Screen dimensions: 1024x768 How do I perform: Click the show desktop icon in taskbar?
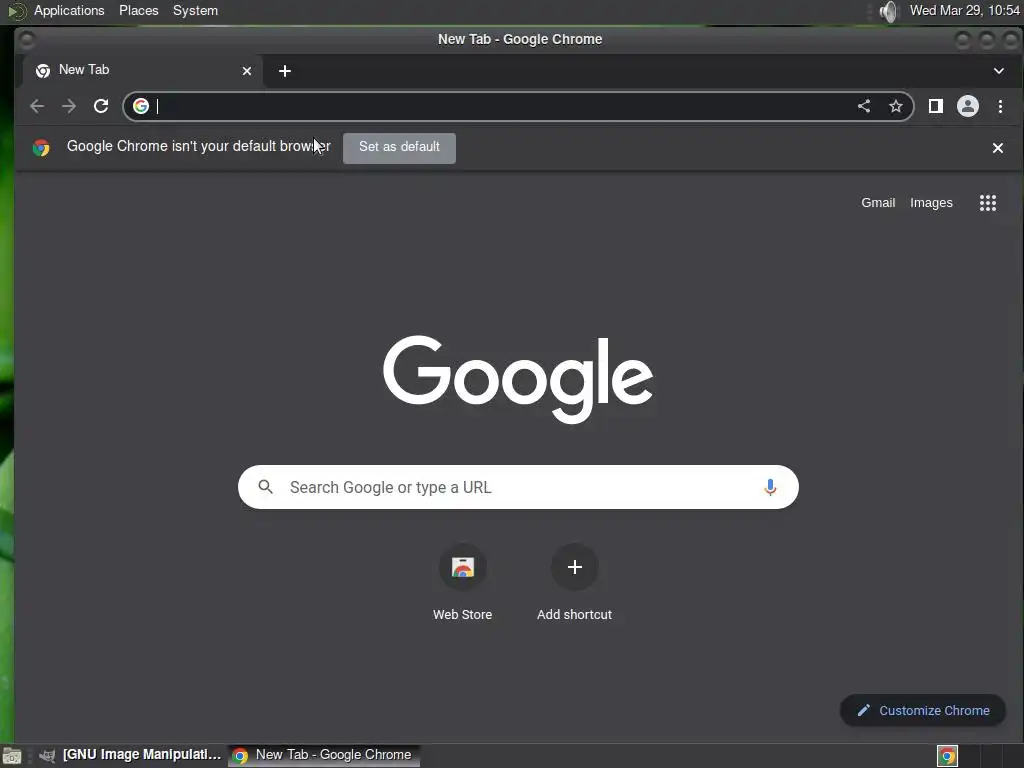(x=12, y=756)
